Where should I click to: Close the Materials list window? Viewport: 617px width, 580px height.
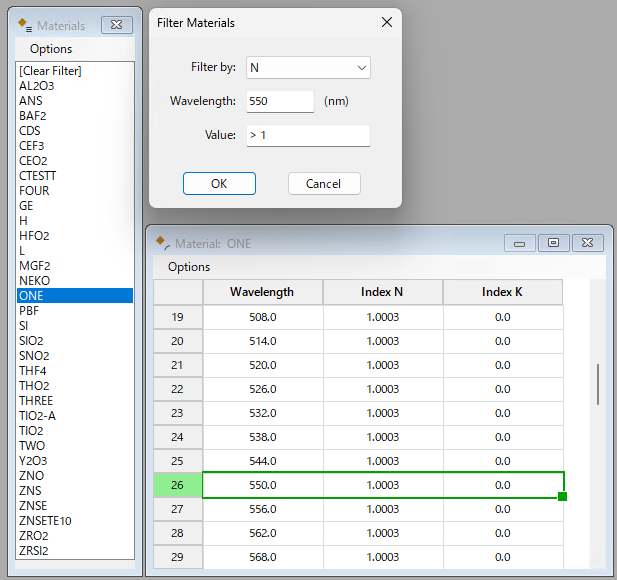[x=117, y=25]
